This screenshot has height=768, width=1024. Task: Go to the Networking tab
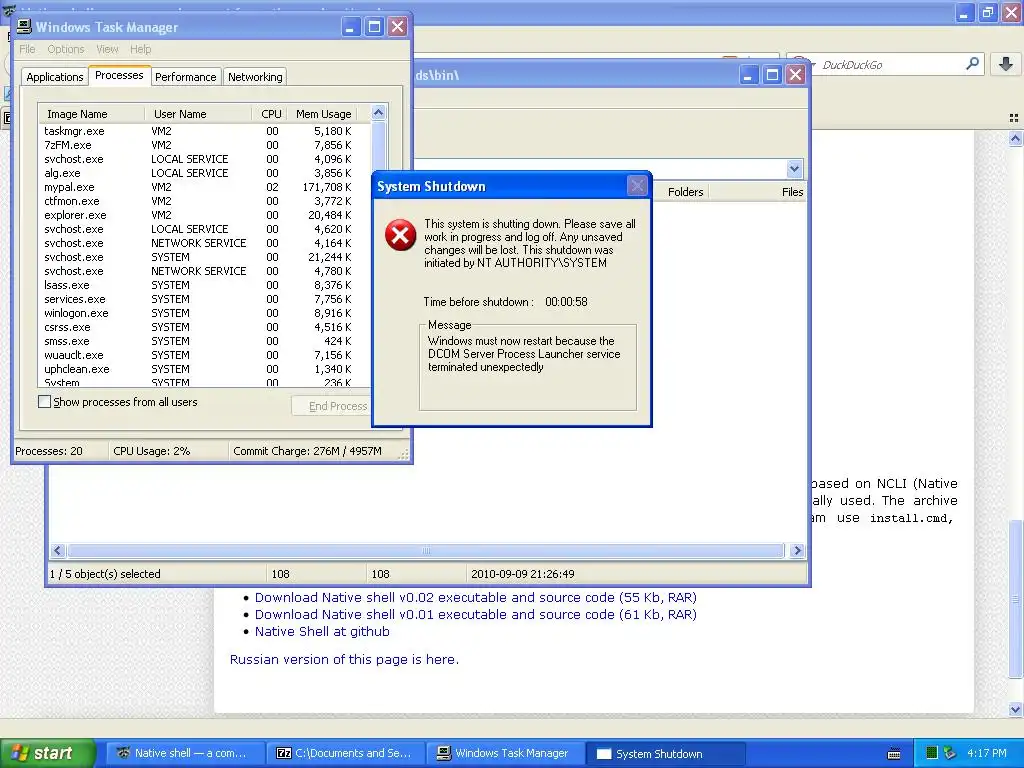click(255, 77)
